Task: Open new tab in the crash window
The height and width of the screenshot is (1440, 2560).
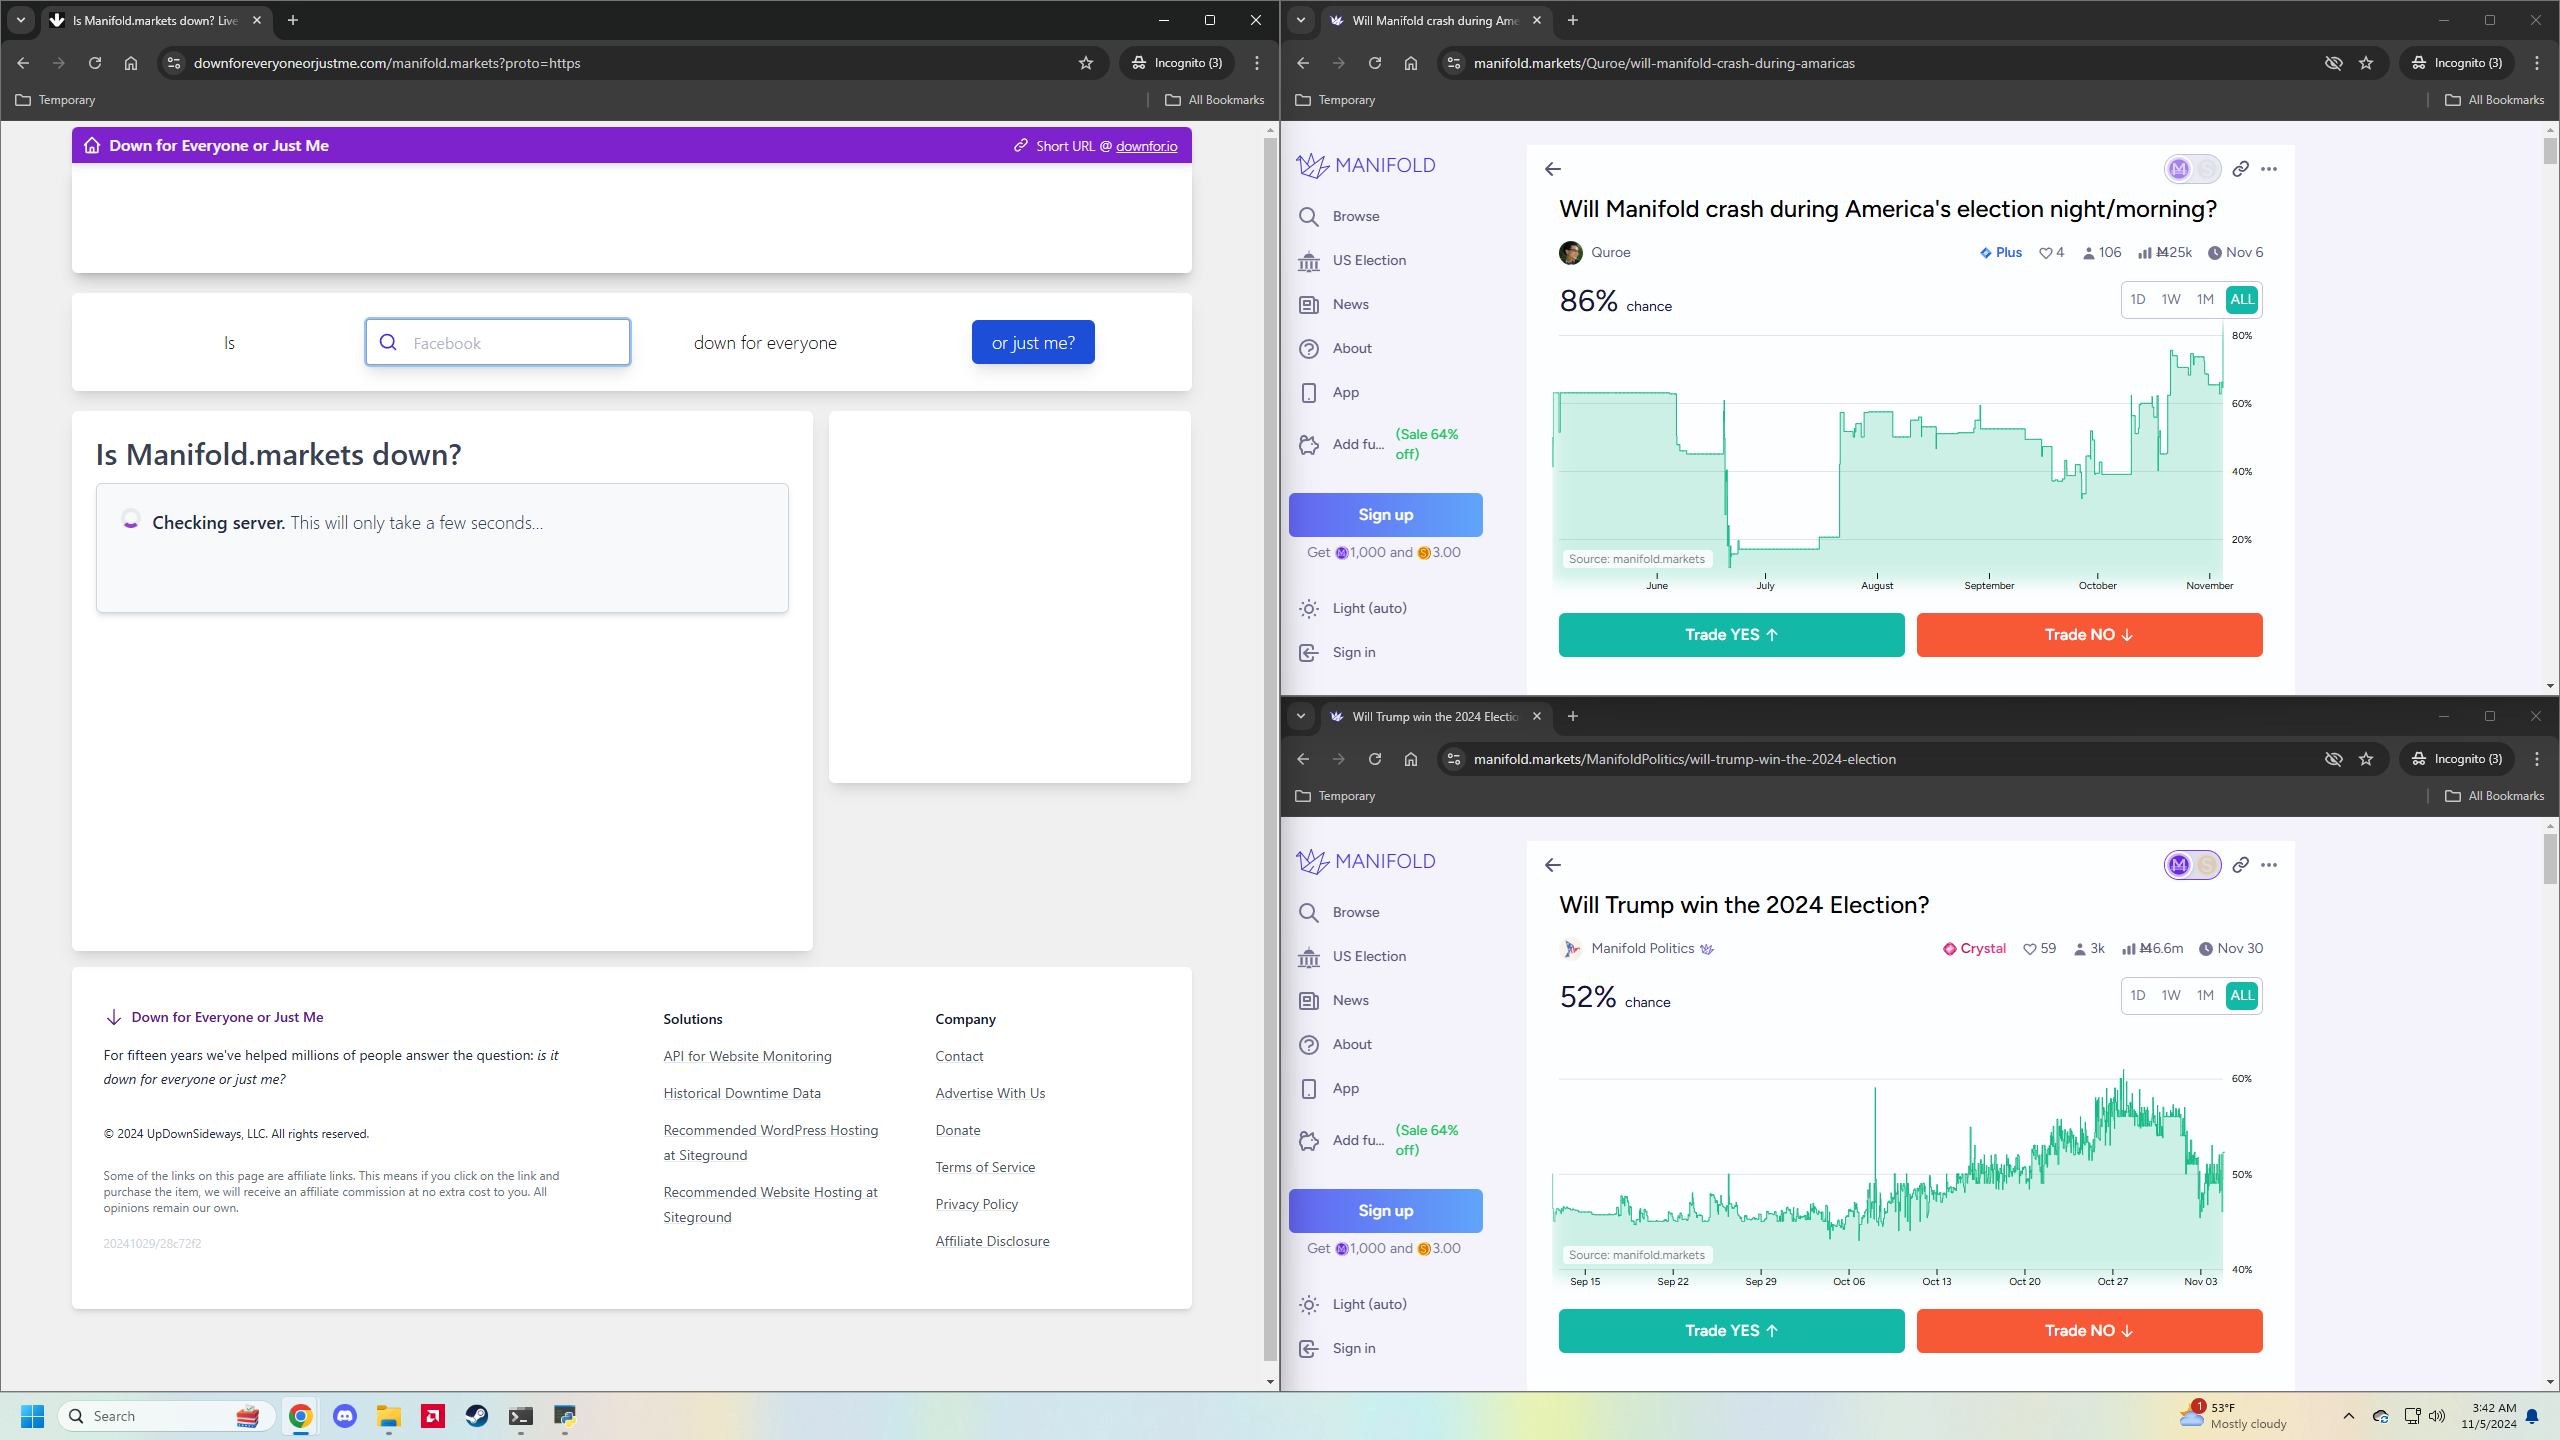Action: [1573, 20]
